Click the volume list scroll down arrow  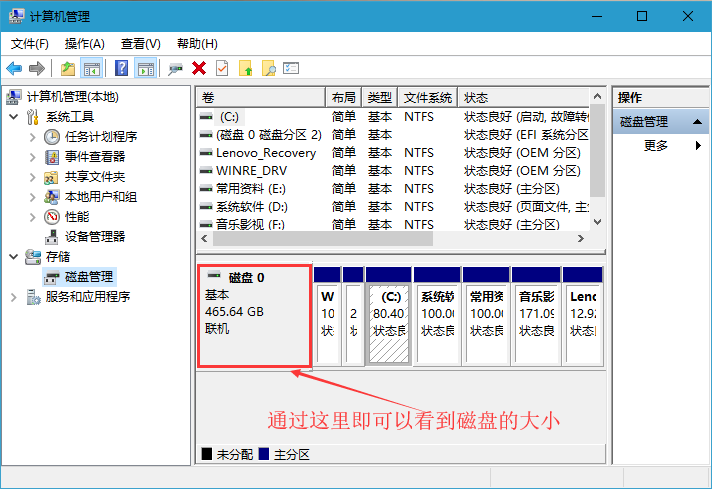tap(598, 222)
